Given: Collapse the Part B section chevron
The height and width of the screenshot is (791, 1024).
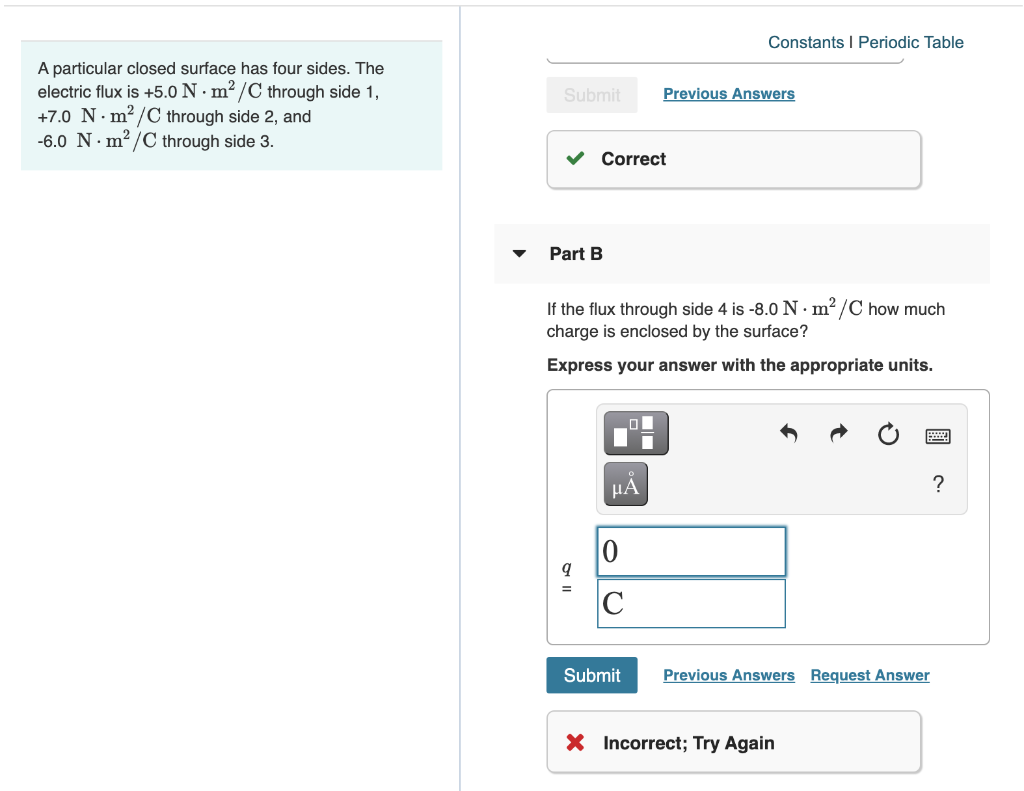Looking at the screenshot, I should [518, 253].
